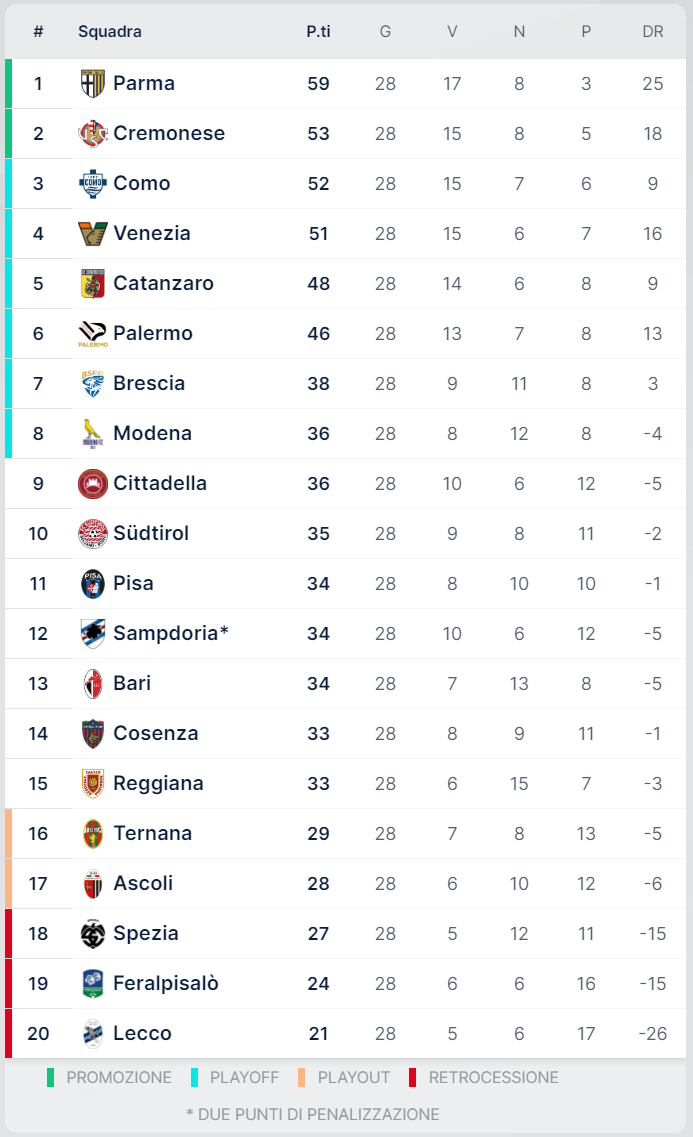The height and width of the screenshot is (1137, 693).
Task: Click the Venezia winged lion crest
Action: (92, 233)
